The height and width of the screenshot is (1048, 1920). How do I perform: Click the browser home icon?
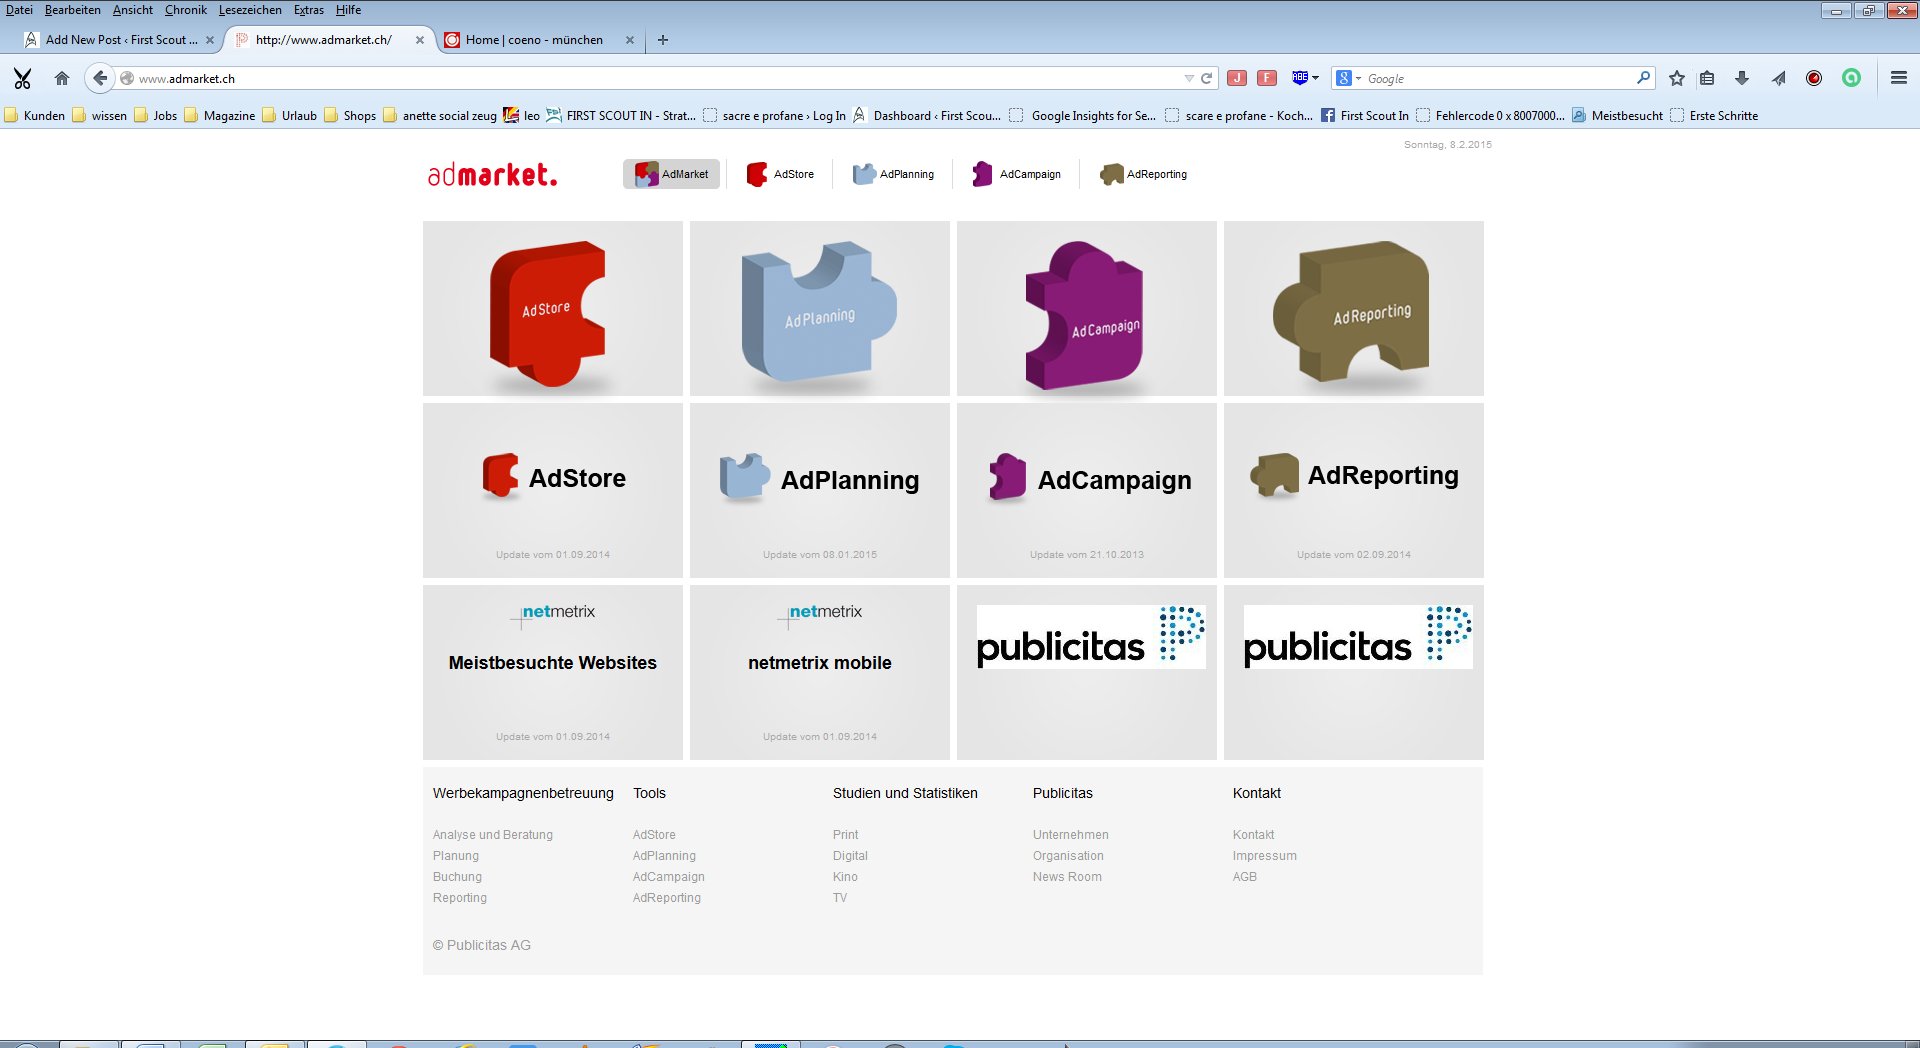62,78
